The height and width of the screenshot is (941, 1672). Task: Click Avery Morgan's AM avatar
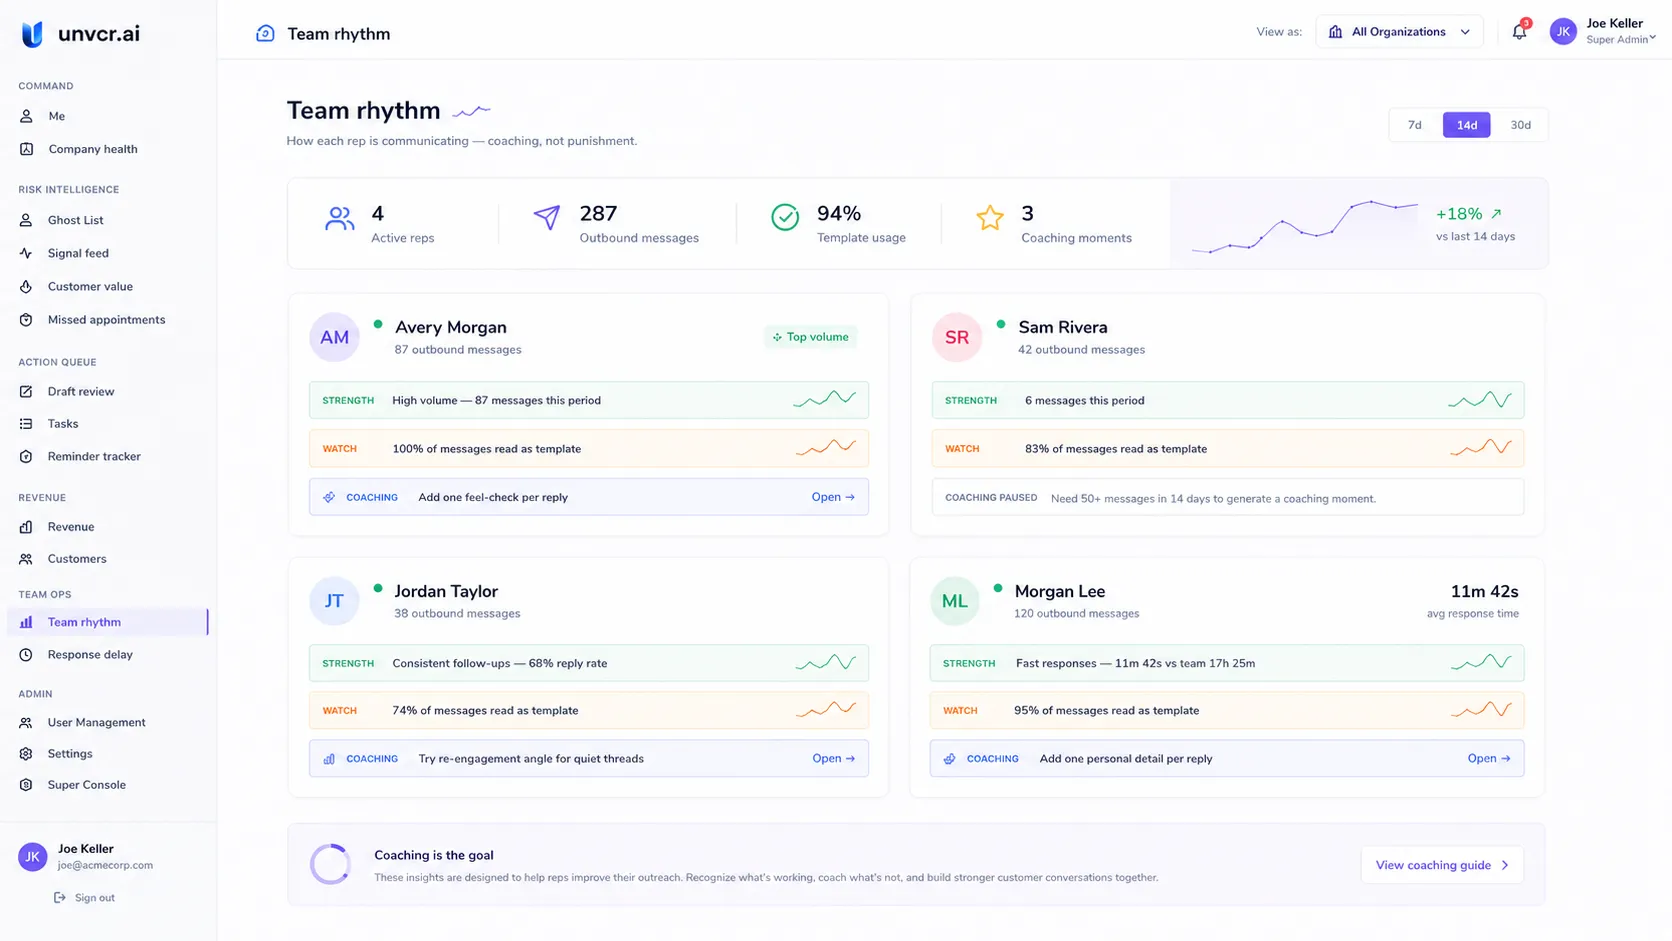(x=334, y=337)
